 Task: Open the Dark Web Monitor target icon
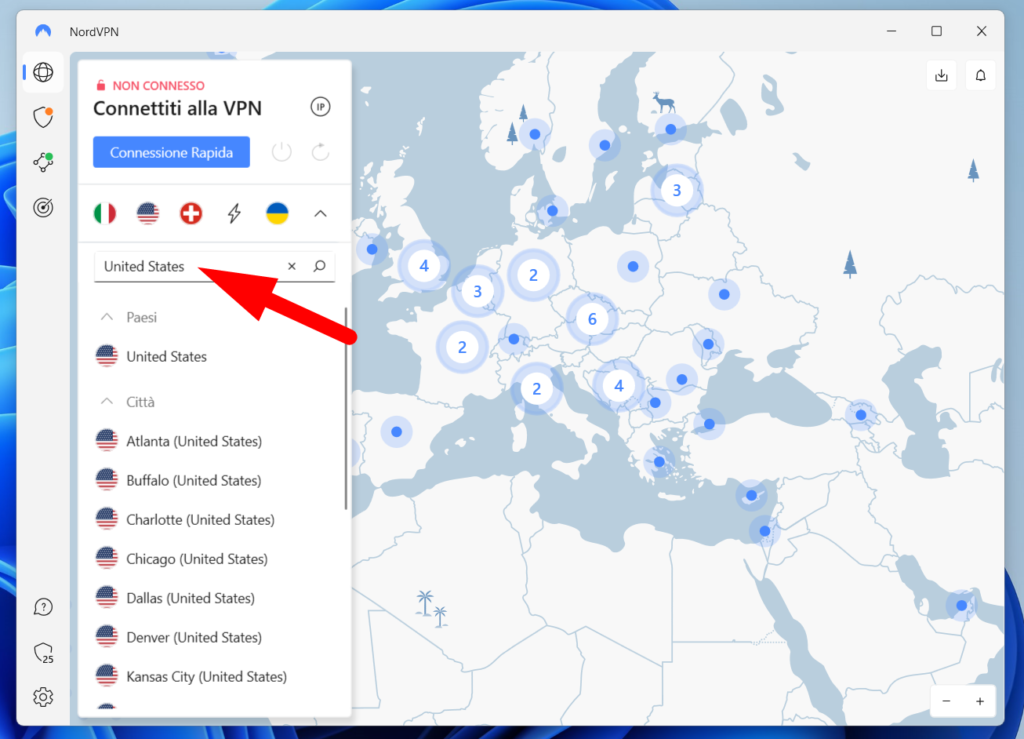coord(43,208)
